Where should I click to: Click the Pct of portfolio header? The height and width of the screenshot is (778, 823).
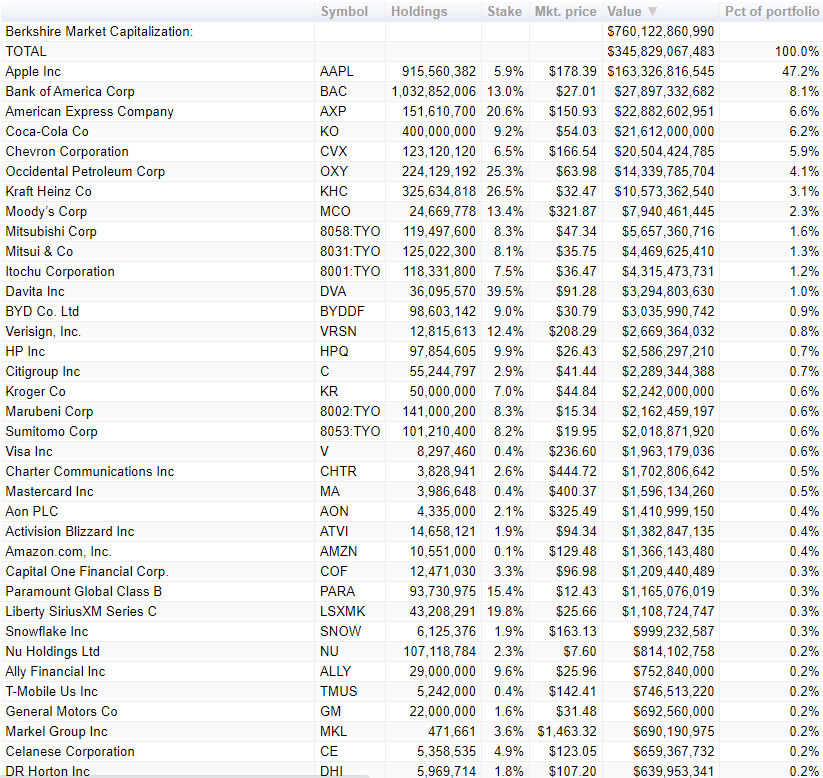click(x=772, y=12)
